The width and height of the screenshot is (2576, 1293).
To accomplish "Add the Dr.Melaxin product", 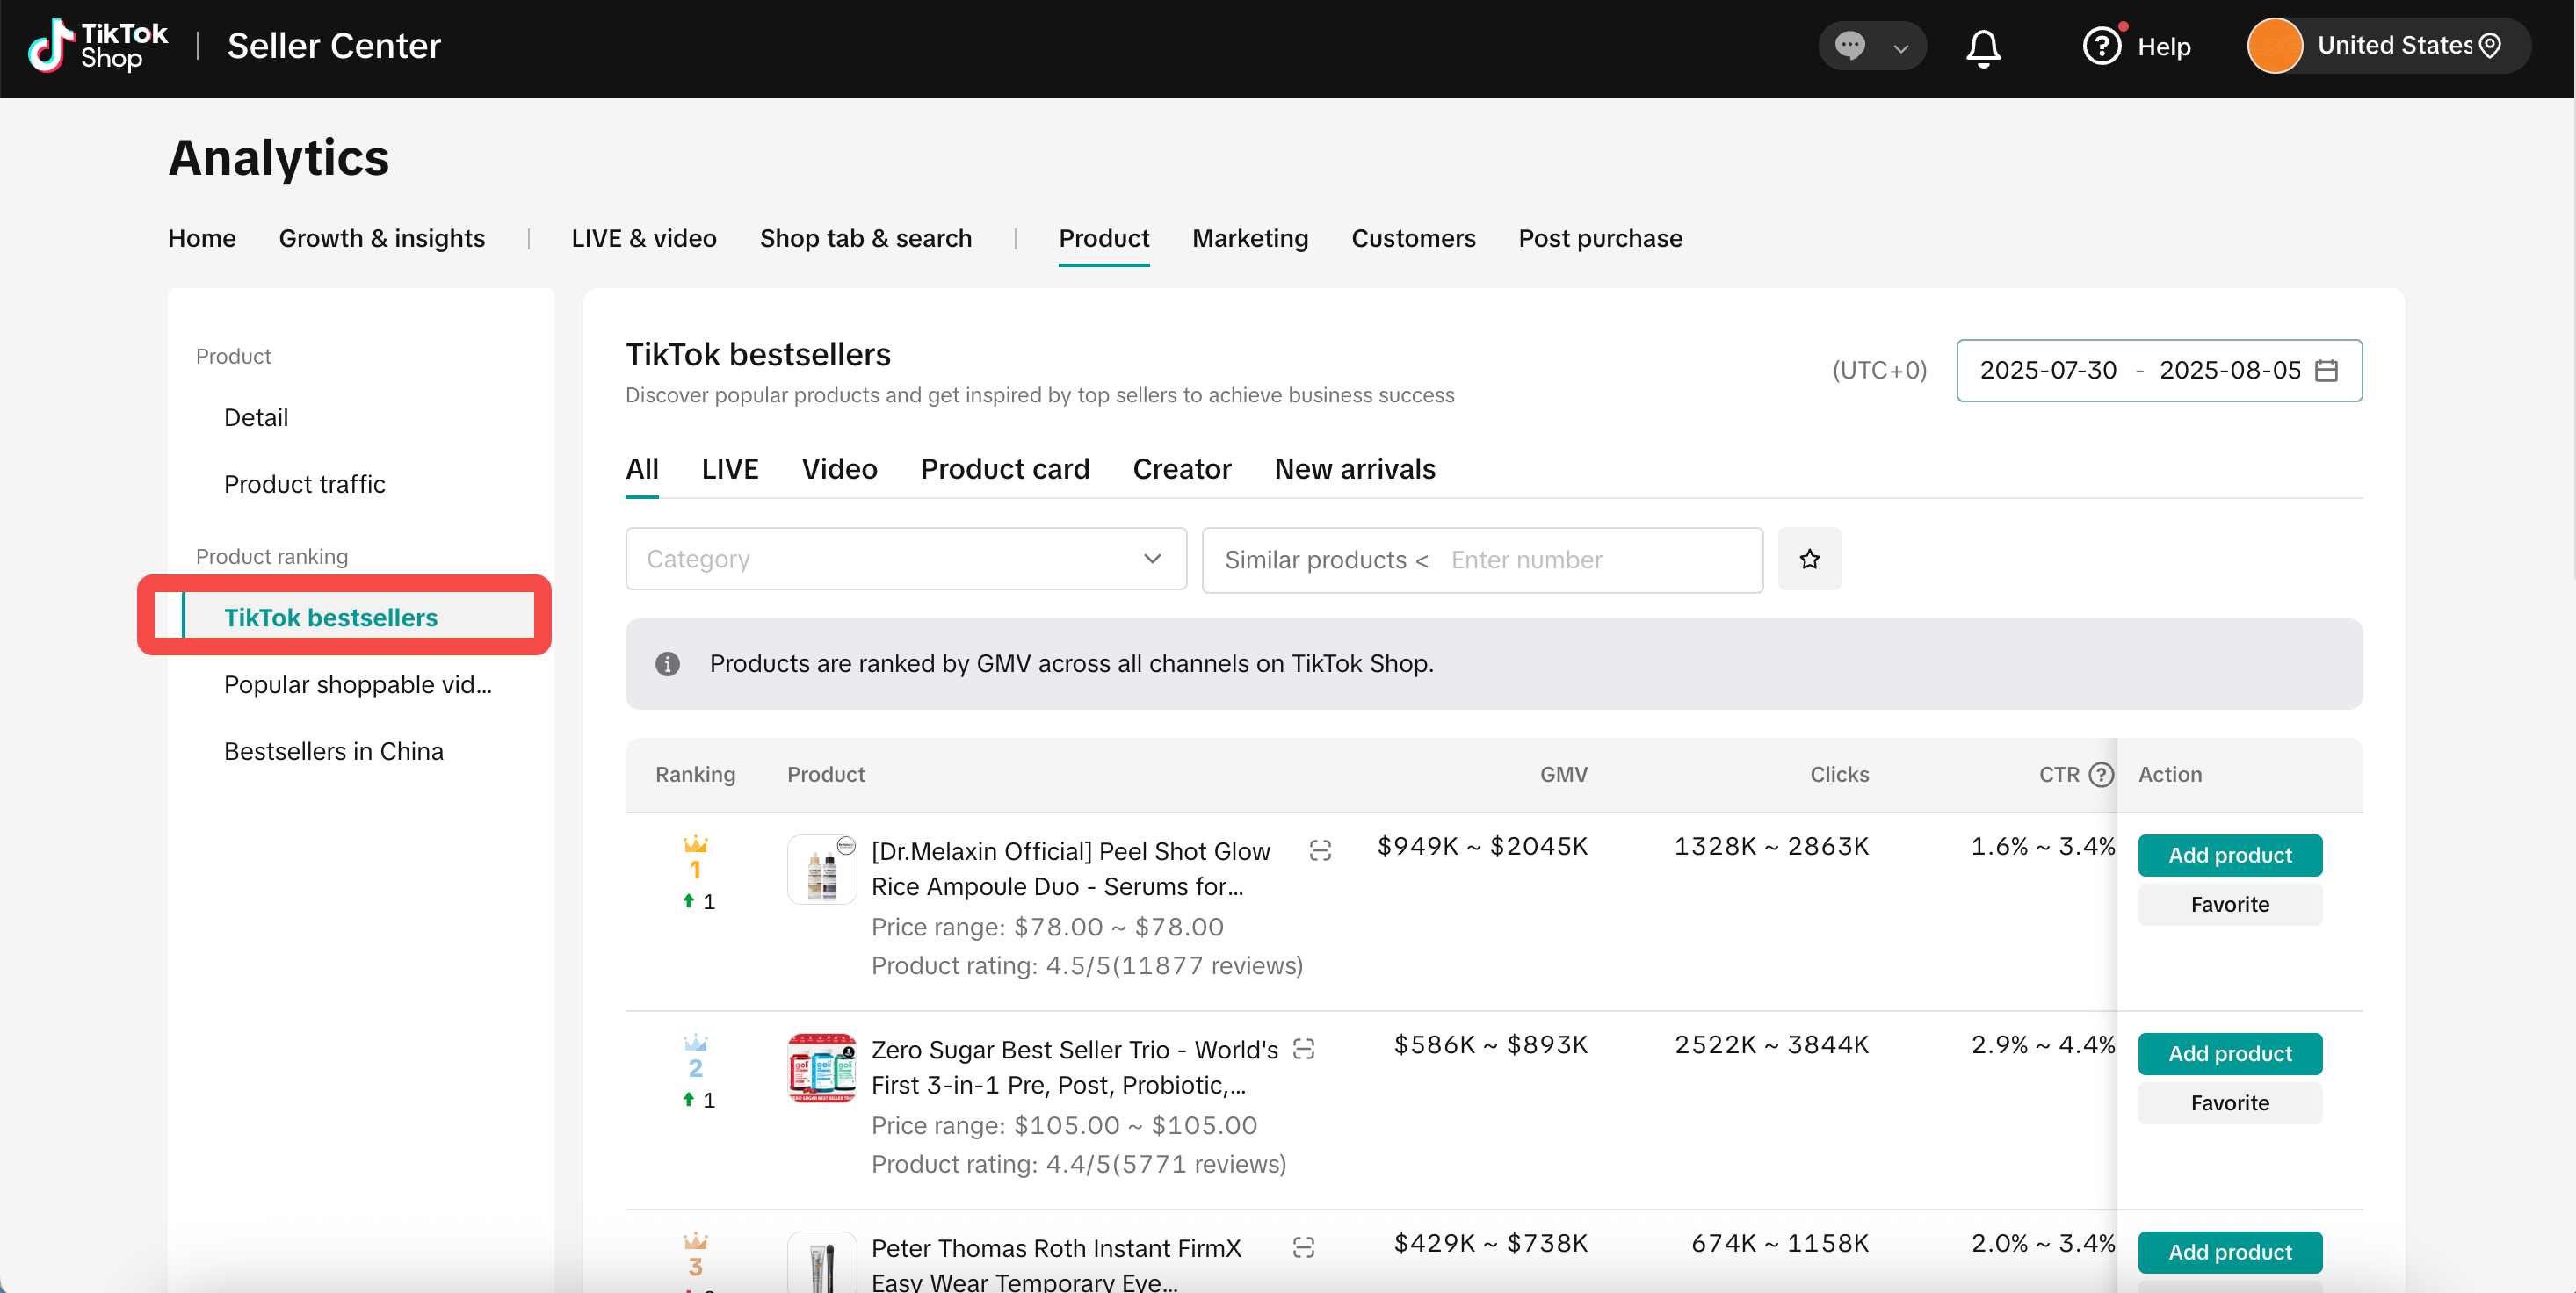I will 2229,855.
